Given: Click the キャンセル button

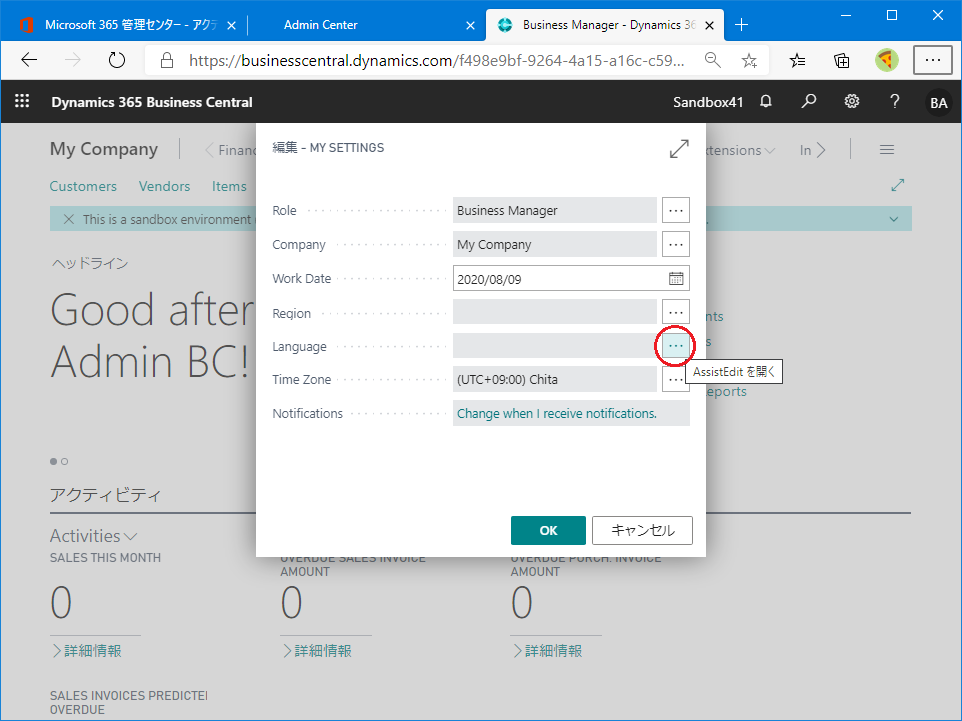Looking at the screenshot, I should (642, 530).
